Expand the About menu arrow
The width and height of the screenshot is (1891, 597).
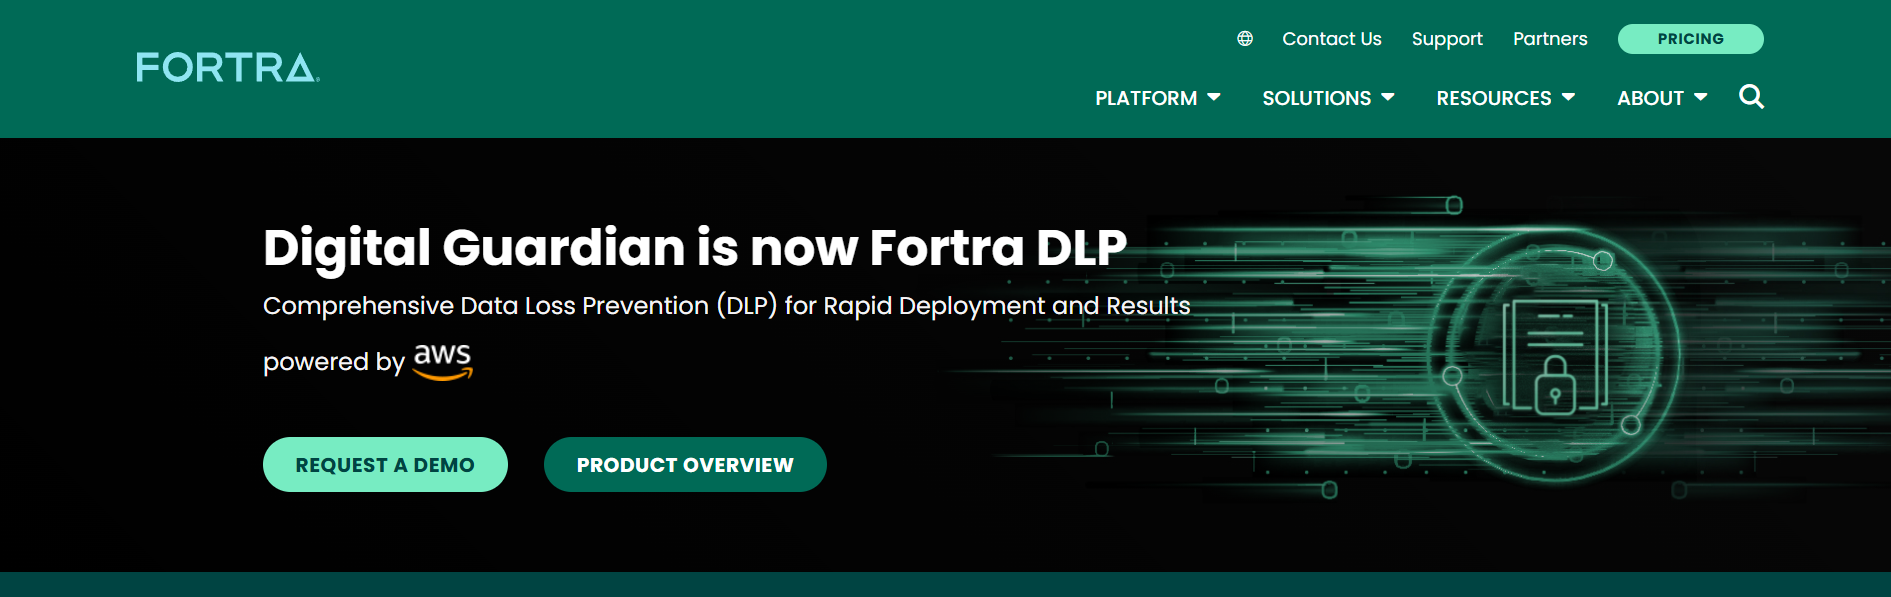point(1701,97)
